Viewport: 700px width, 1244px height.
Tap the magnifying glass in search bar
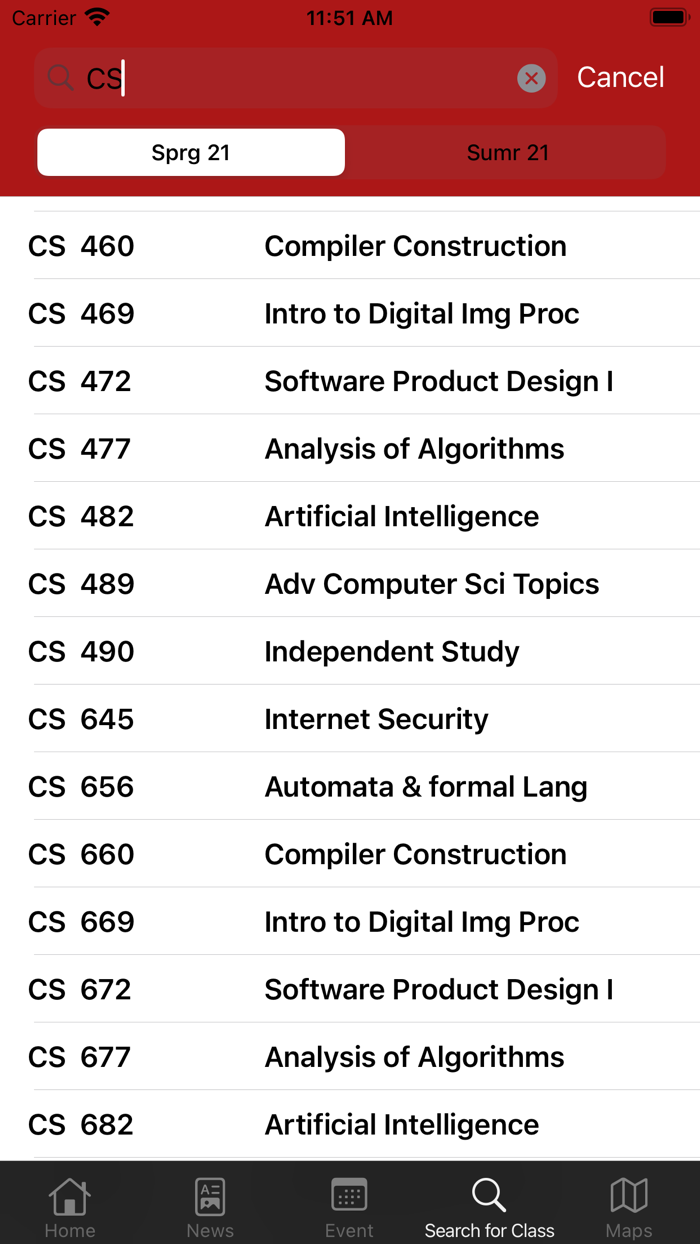tap(61, 78)
